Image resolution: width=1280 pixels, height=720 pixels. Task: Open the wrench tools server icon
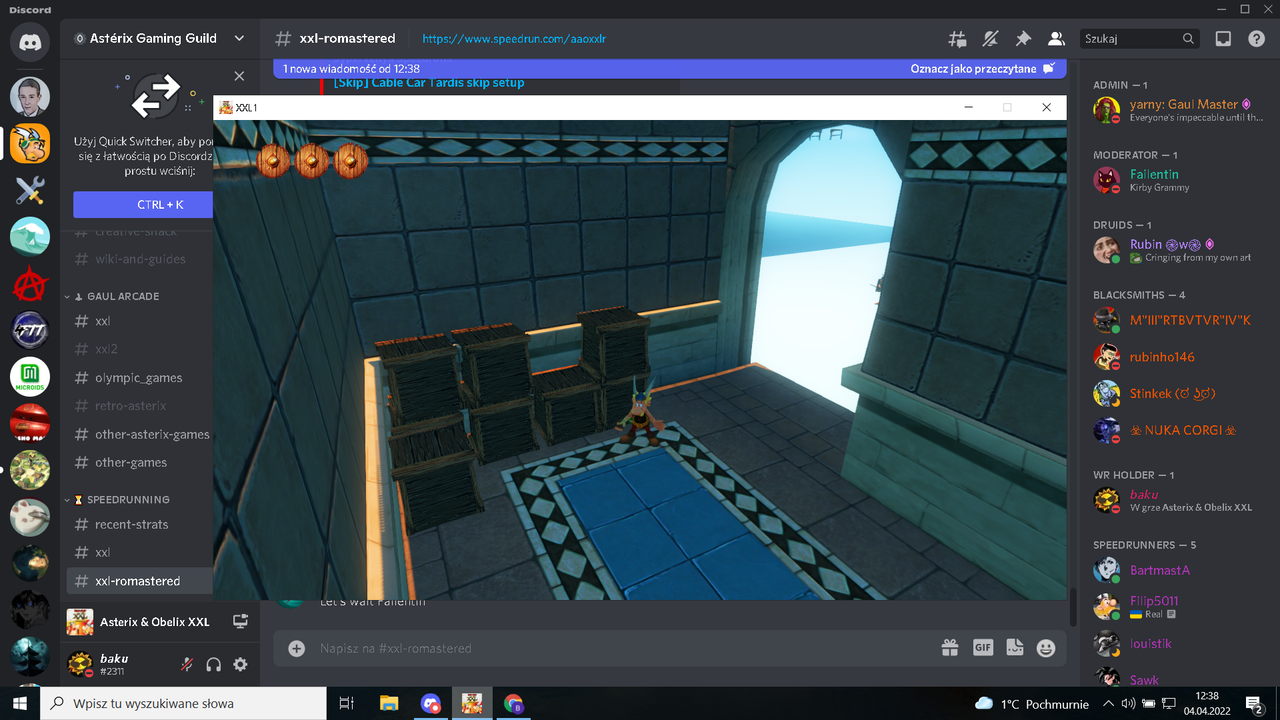coord(30,190)
